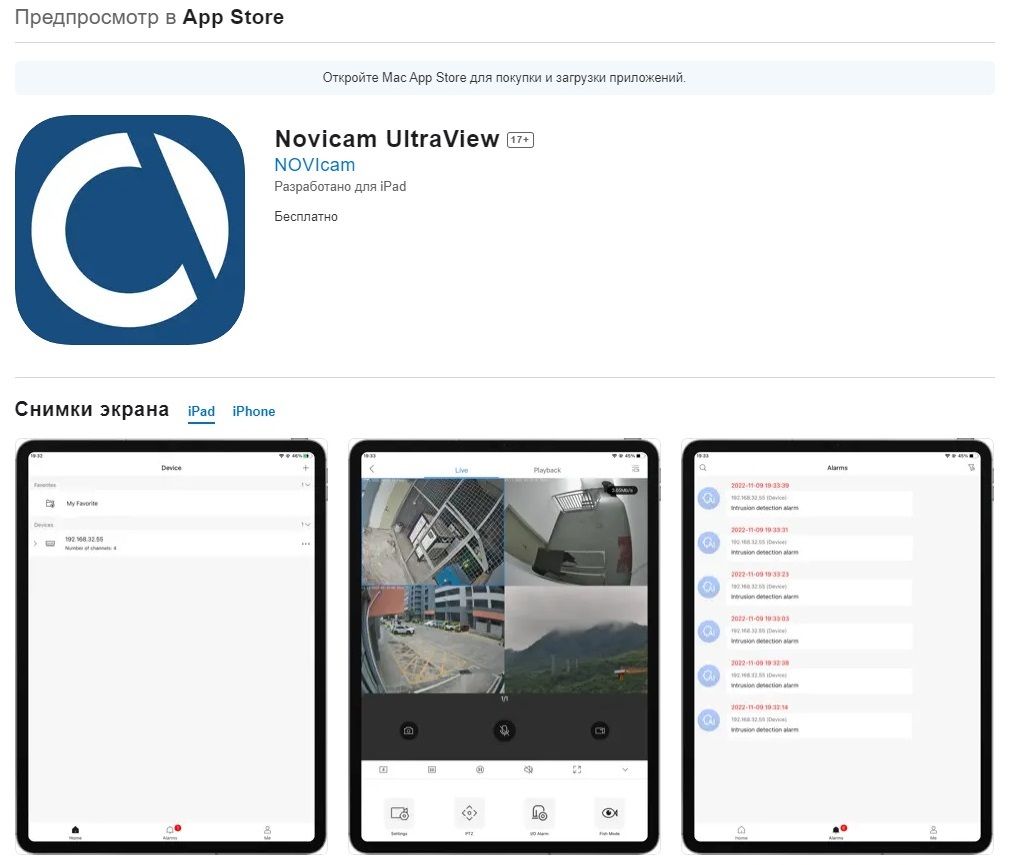Tap the Alarms bell icon in Device screenshot
The width and height of the screenshot is (1013, 865).
click(x=170, y=830)
